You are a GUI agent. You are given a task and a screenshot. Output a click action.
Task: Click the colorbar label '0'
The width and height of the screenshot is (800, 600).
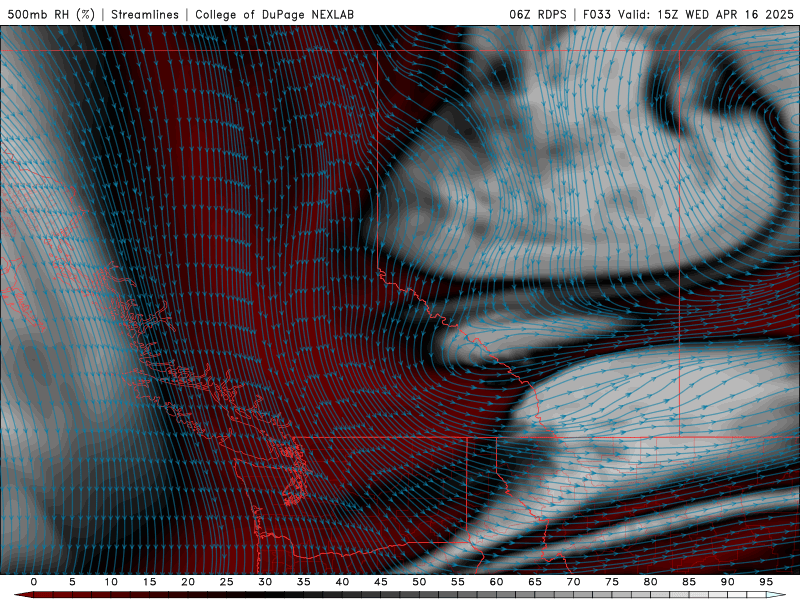click(34, 582)
